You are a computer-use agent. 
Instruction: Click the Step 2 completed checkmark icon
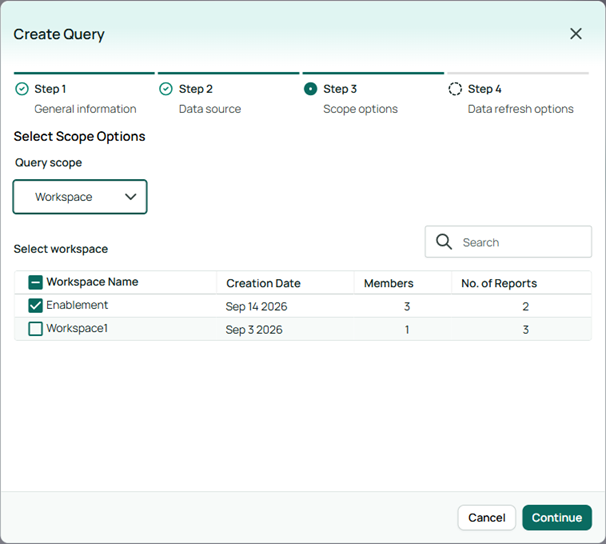click(166, 89)
